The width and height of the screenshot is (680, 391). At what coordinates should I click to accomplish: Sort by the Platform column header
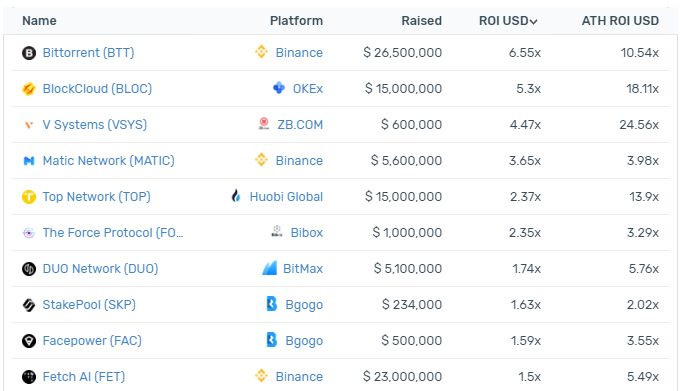[296, 21]
